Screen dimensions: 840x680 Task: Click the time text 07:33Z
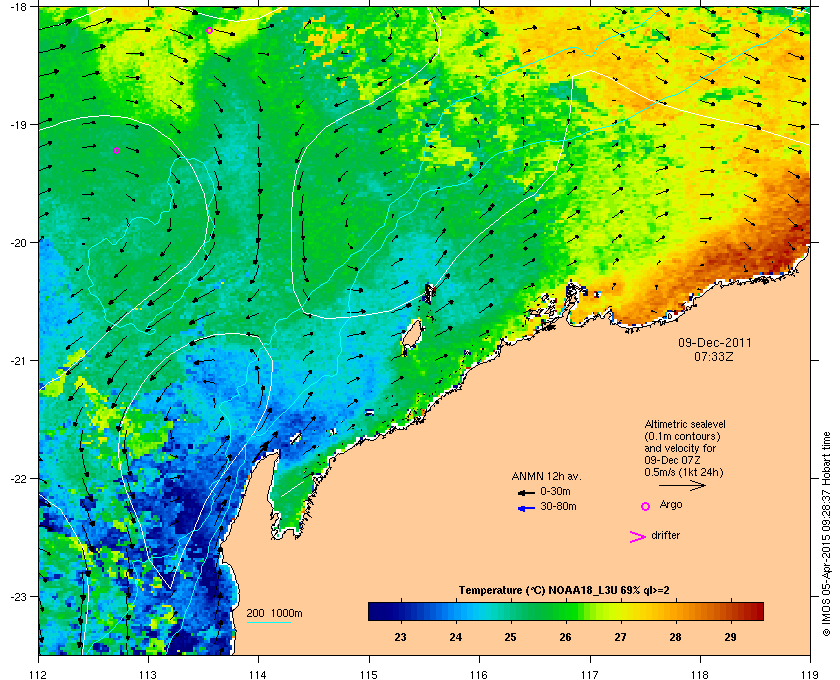pyautogui.click(x=714, y=356)
